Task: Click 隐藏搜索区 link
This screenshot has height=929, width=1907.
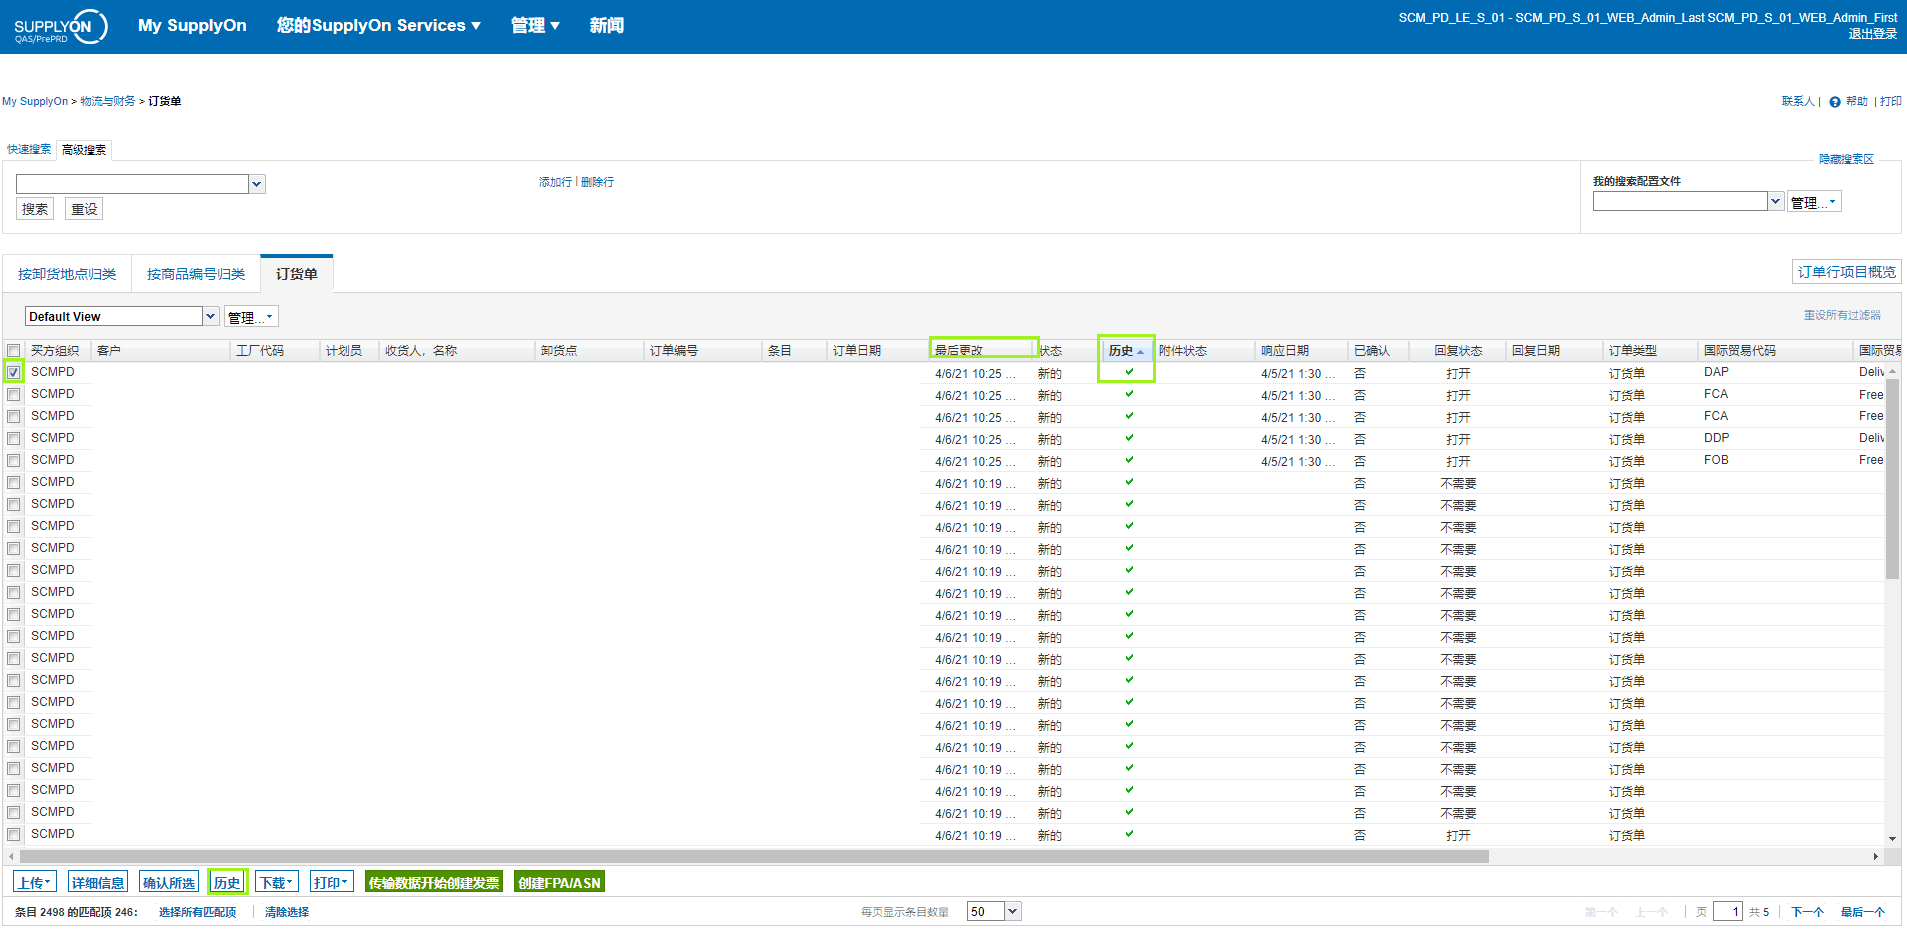Action: point(1846,159)
